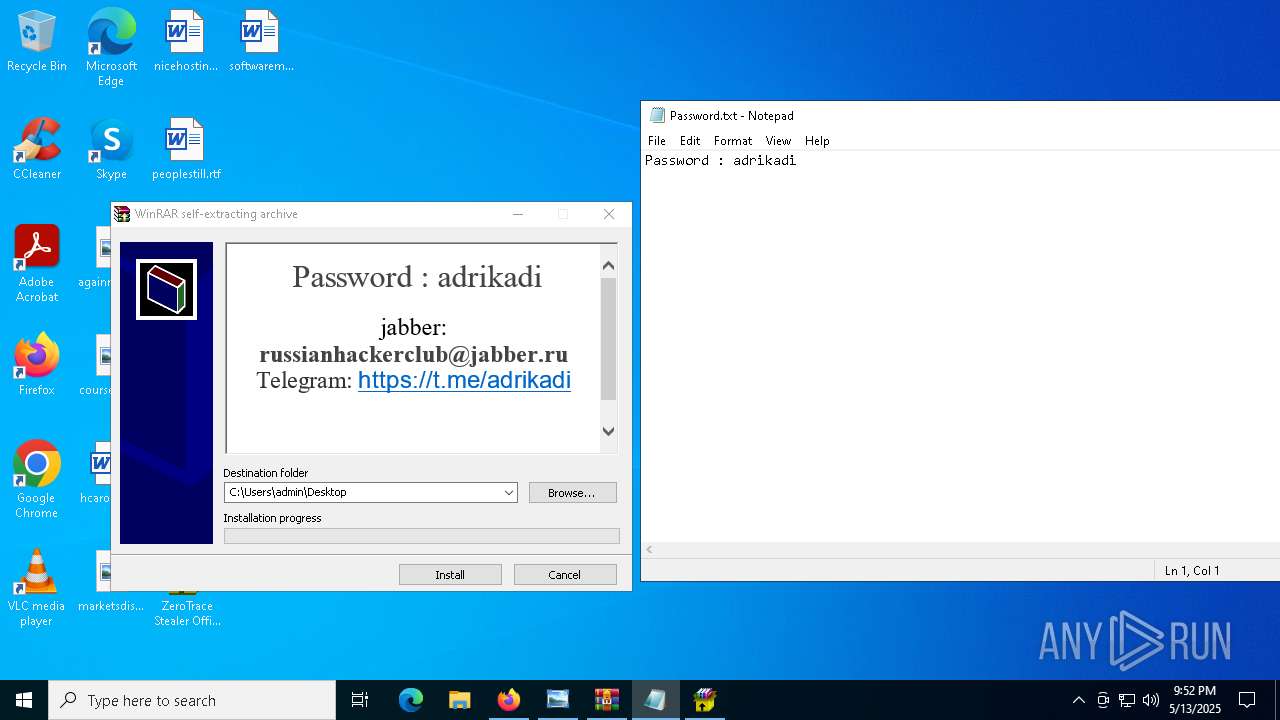Click the Installation progress bar
Screen dimensions: 1280x720
click(x=421, y=536)
